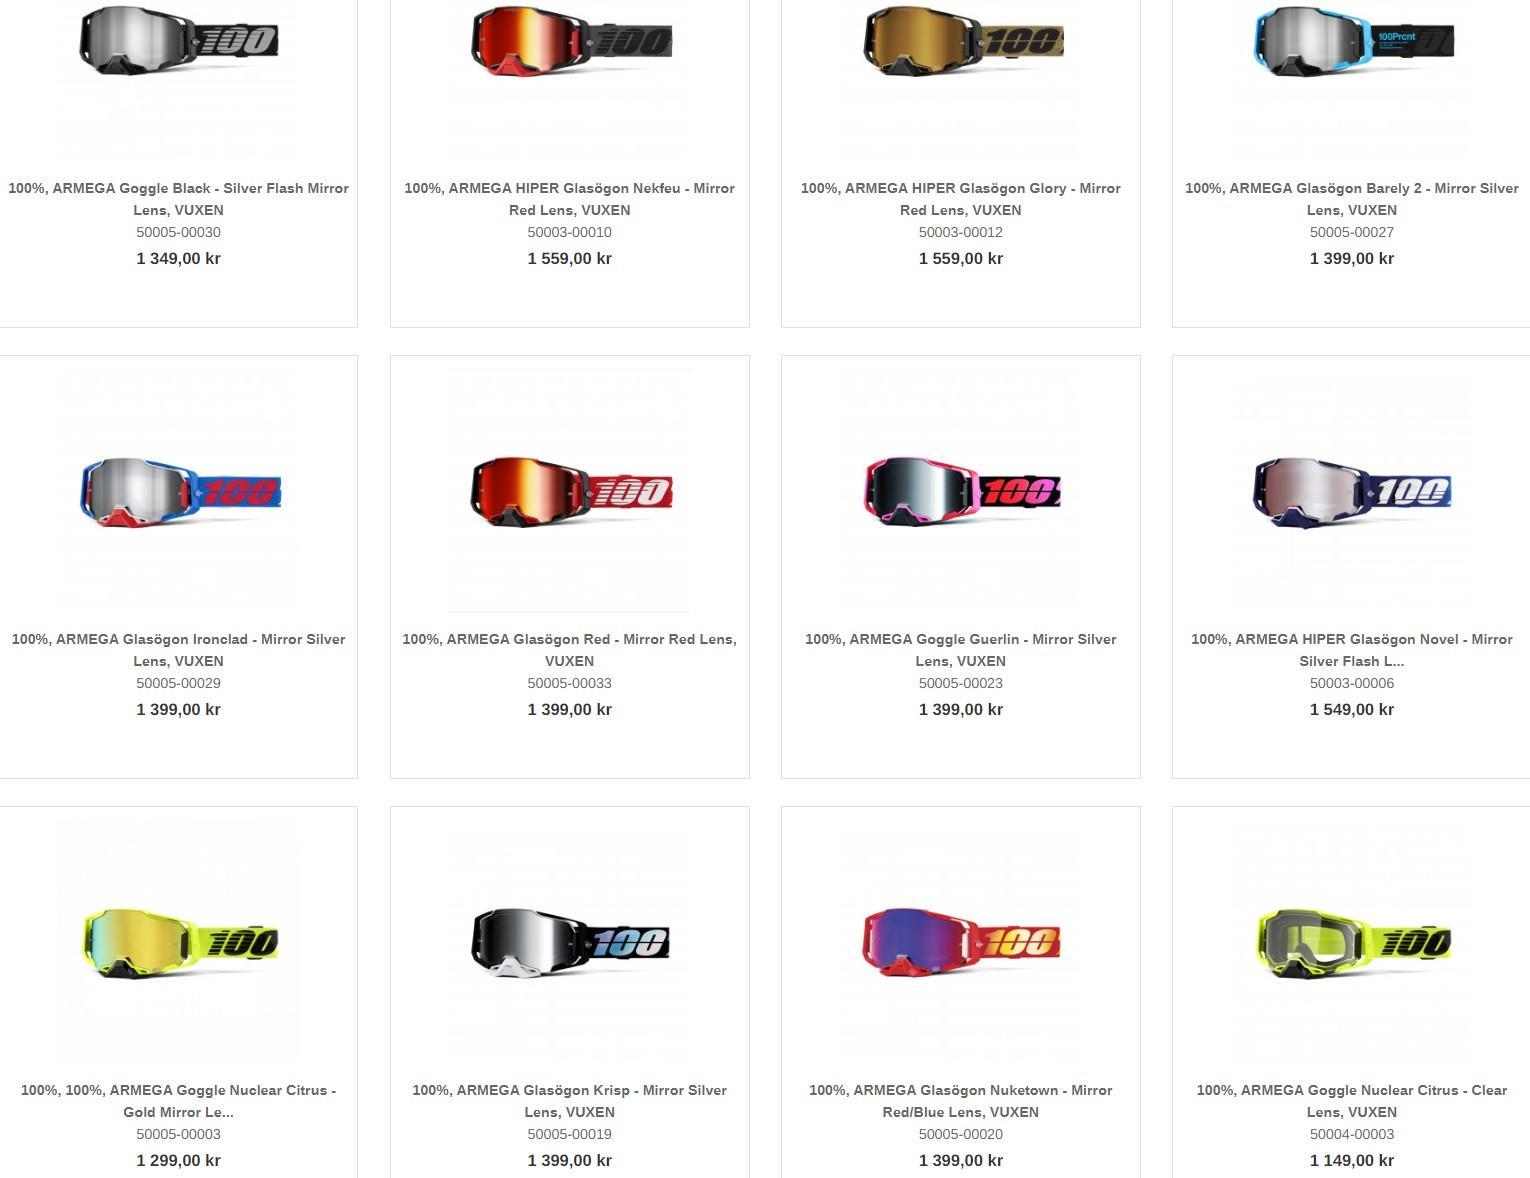Open the Black Silver Flash Mirror goggle image

coord(178,40)
